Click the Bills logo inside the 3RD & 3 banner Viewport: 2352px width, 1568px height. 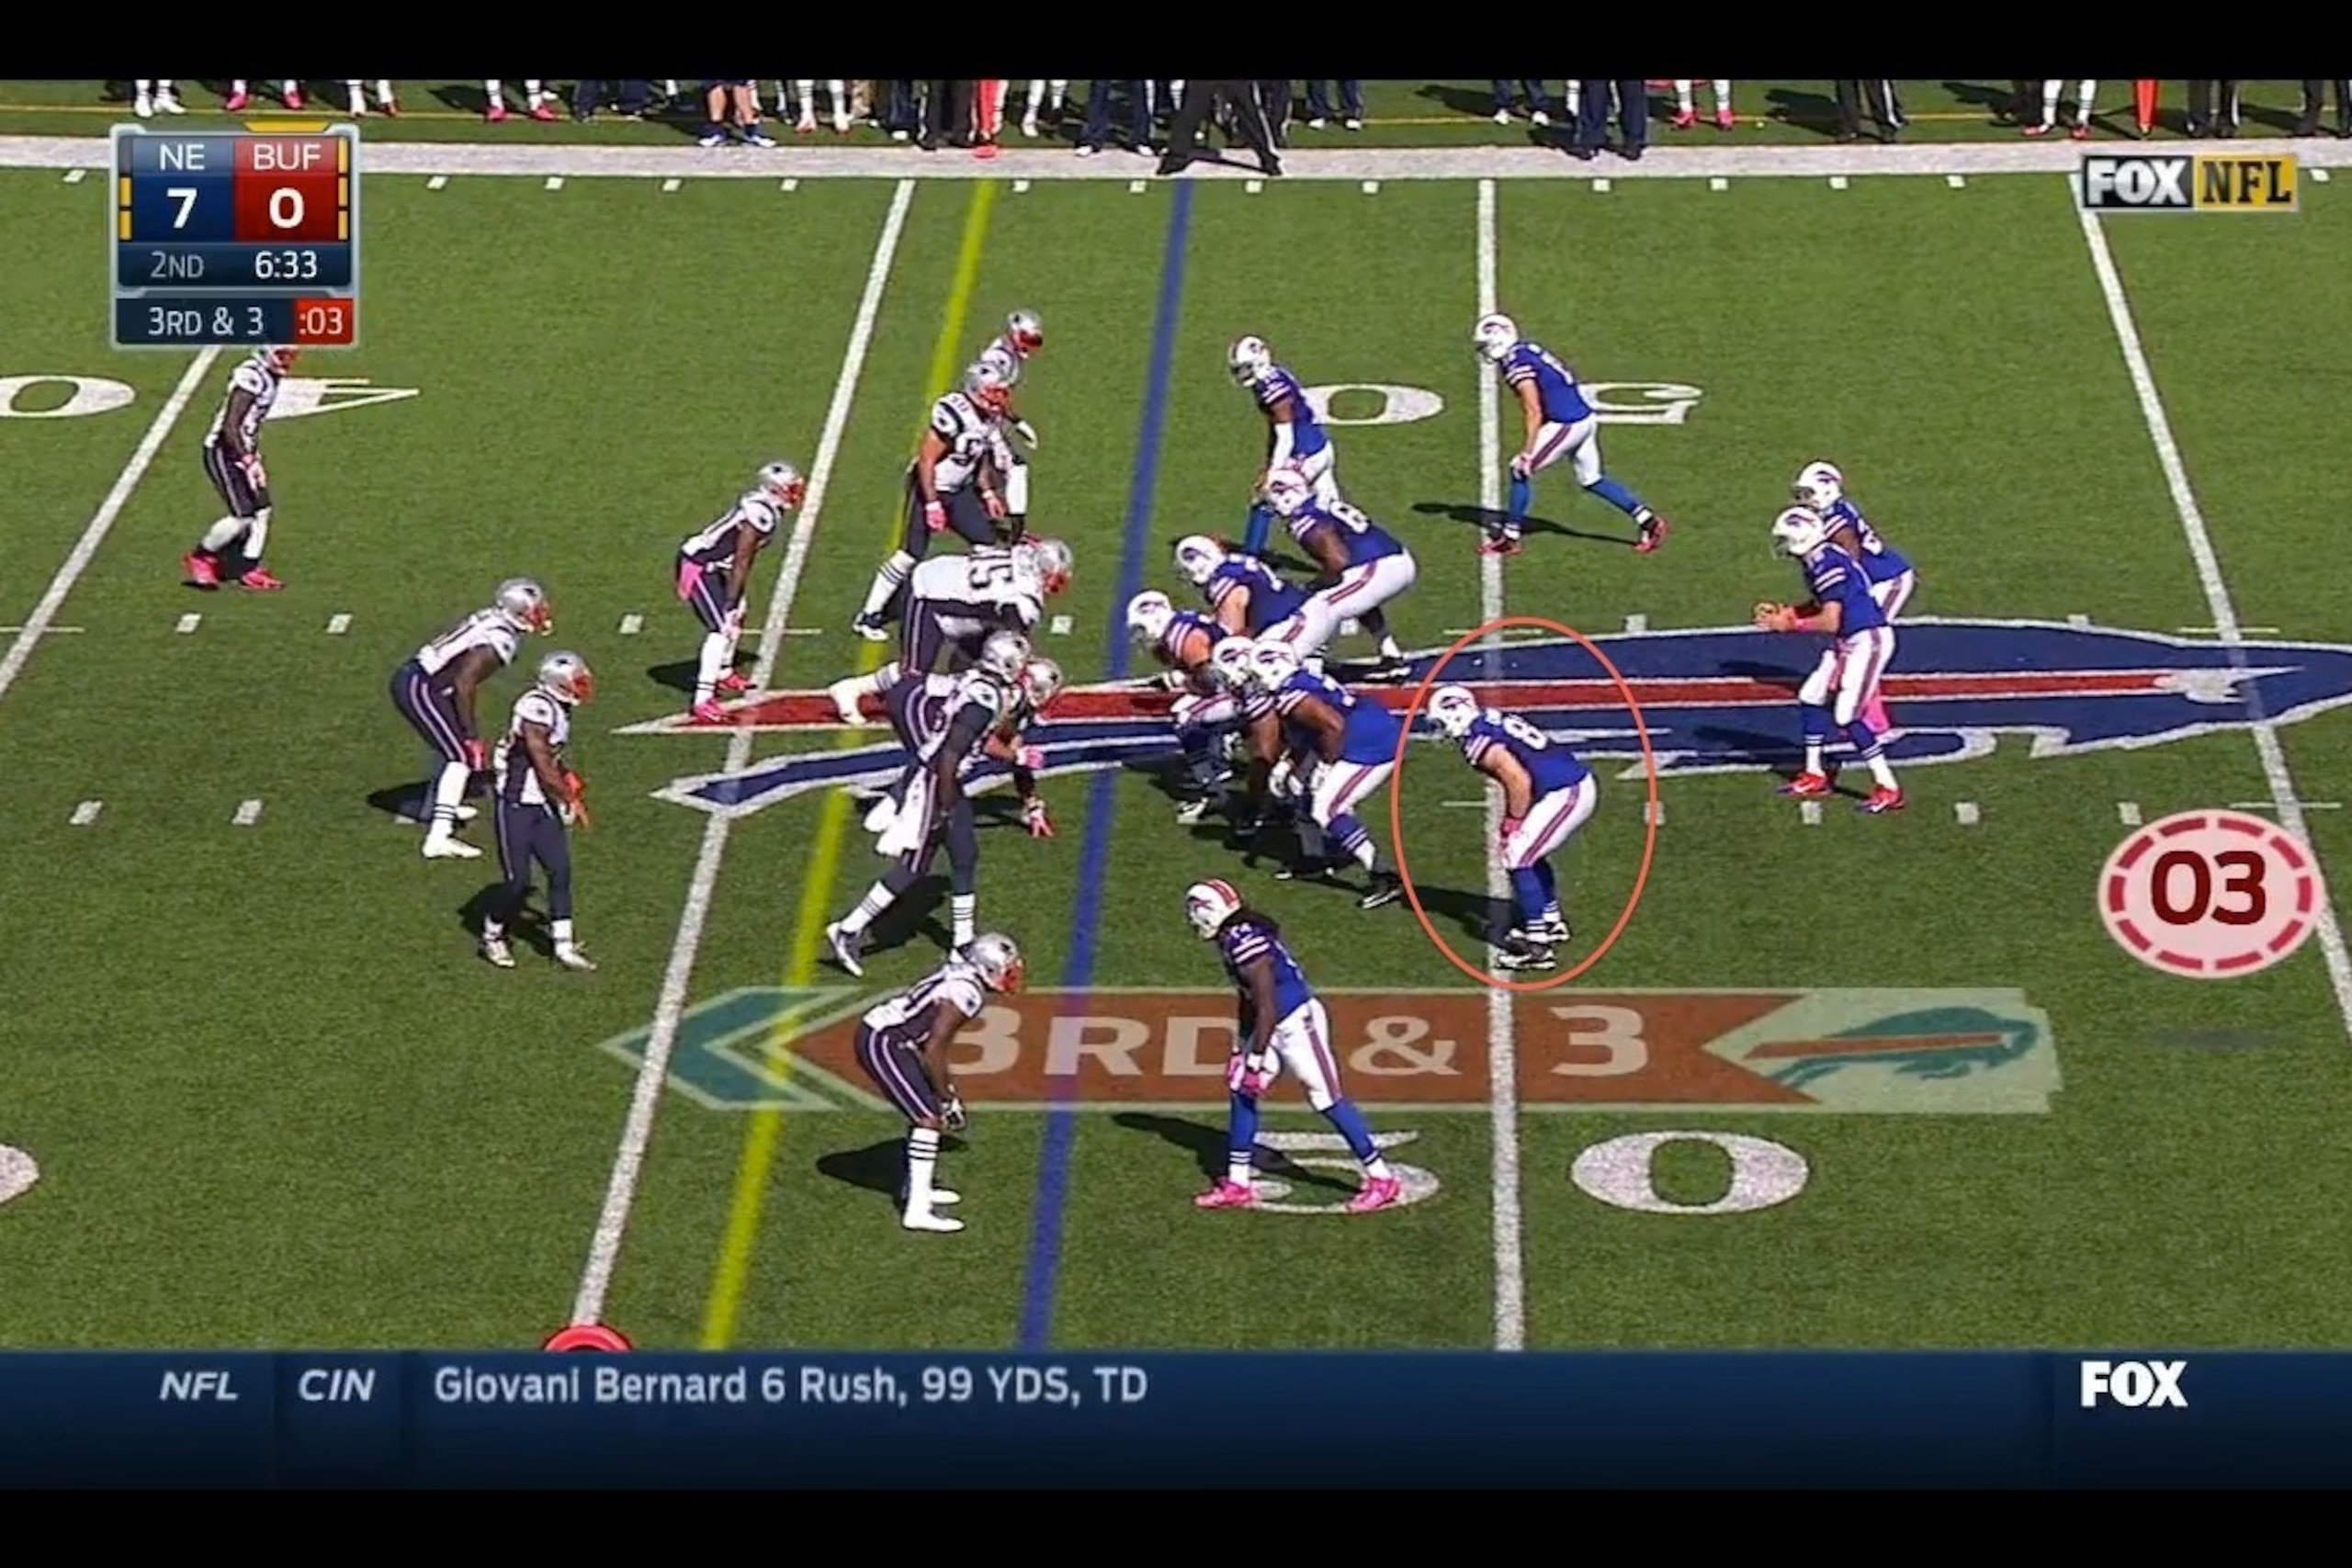(x=1892, y=1050)
